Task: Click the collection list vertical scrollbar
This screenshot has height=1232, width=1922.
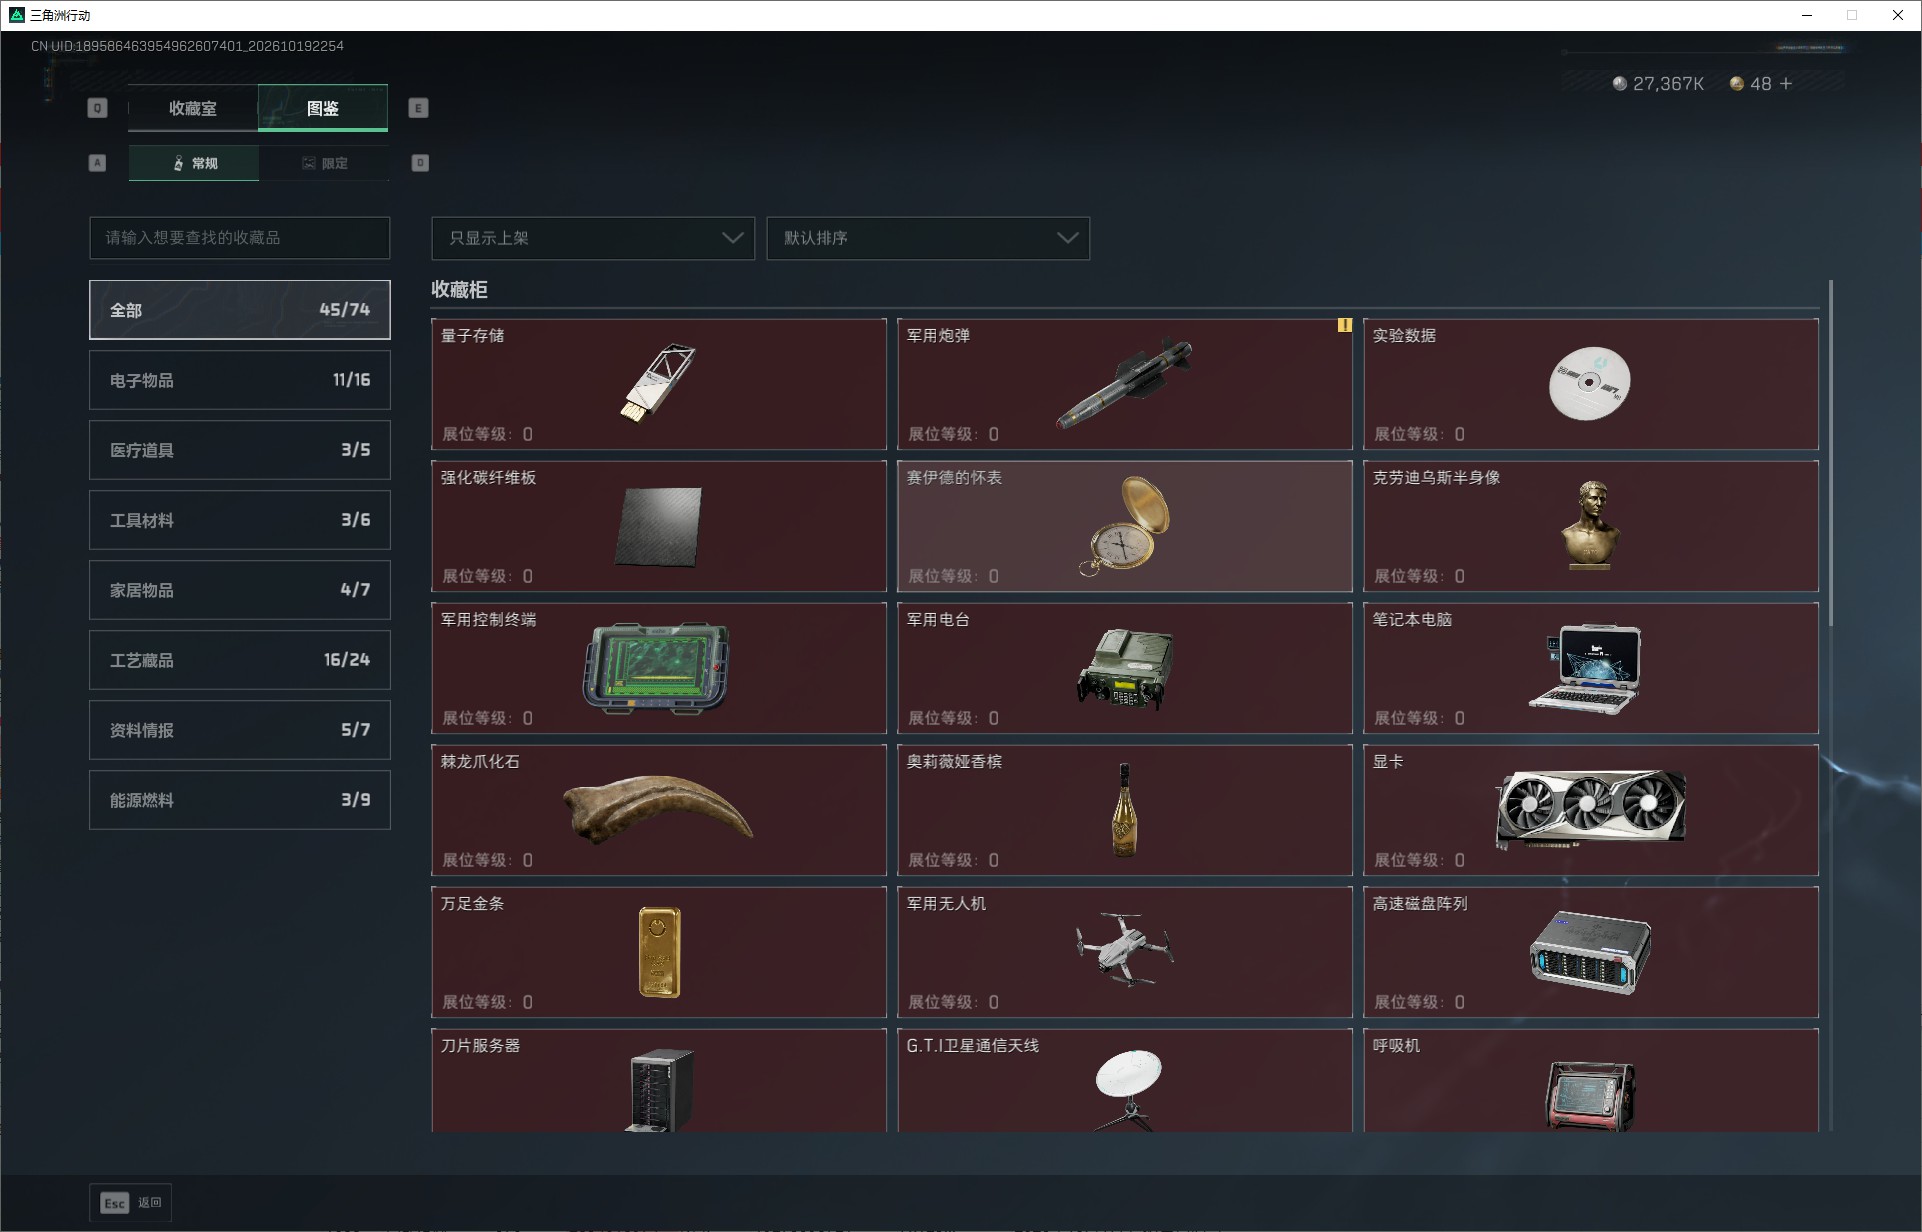Action: click(1831, 452)
